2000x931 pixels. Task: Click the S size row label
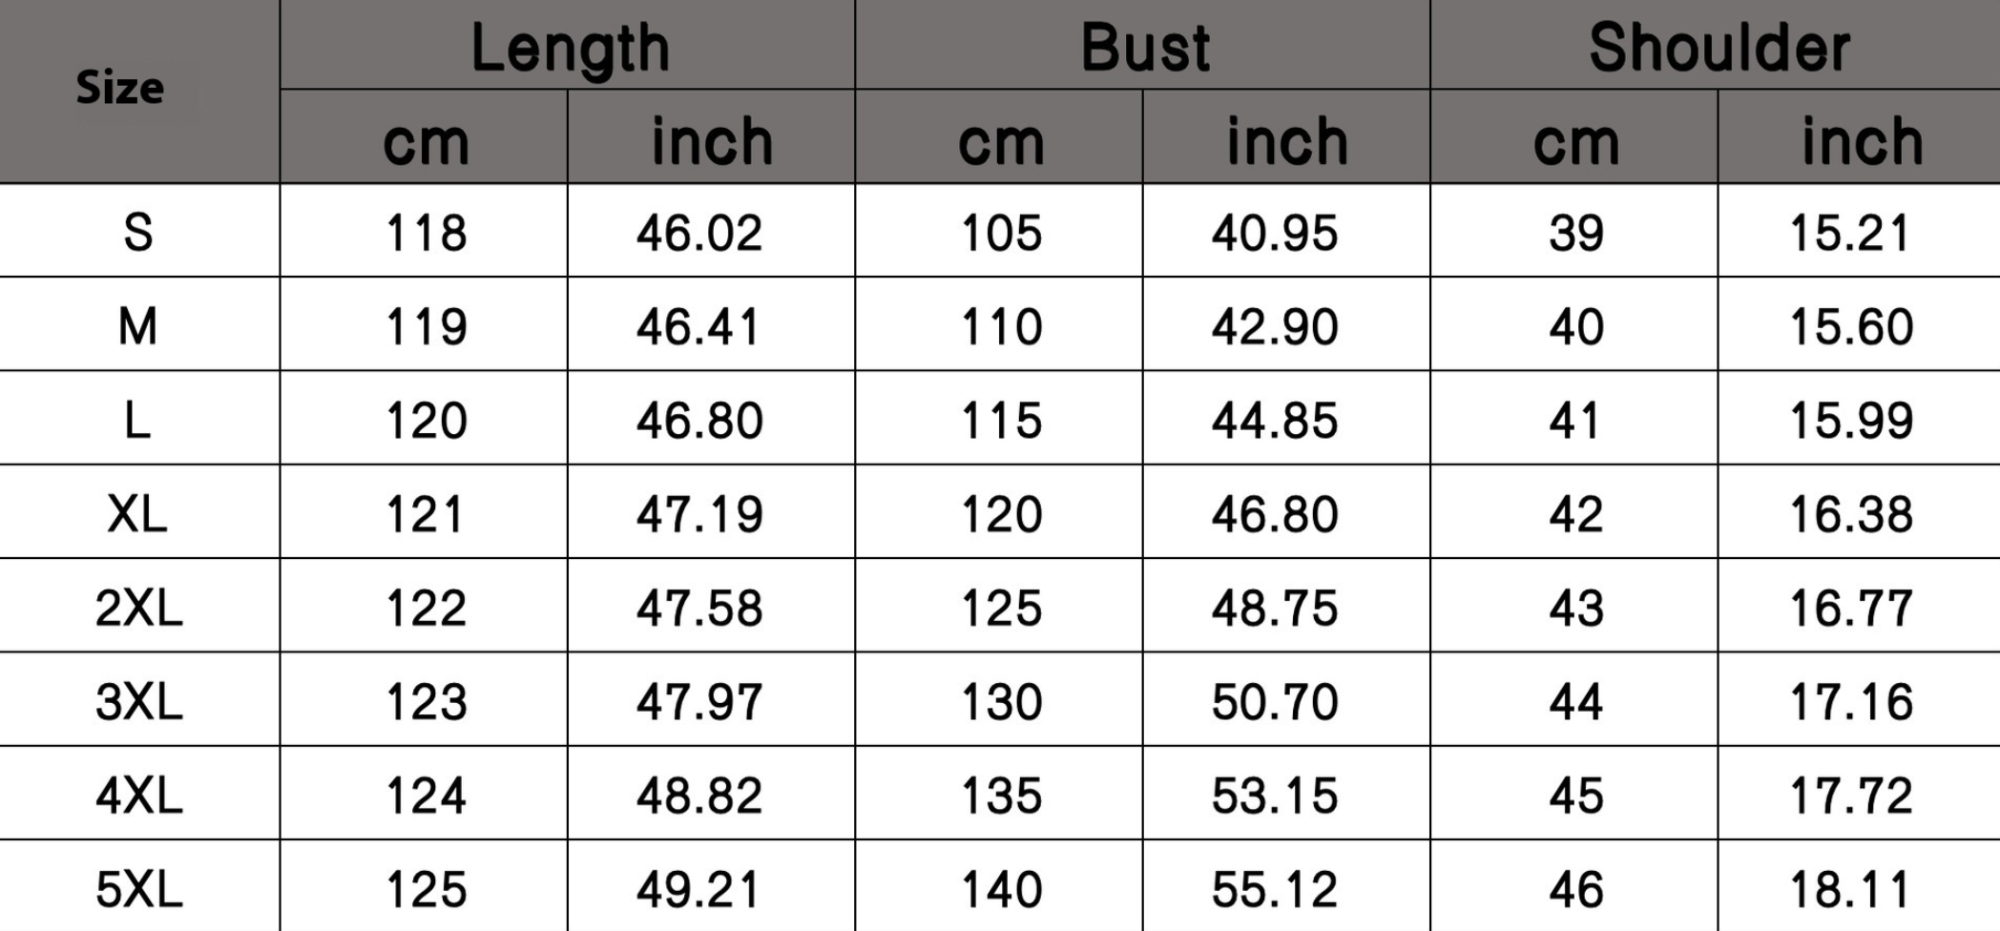pyautogui.click(x=138, y=232)
